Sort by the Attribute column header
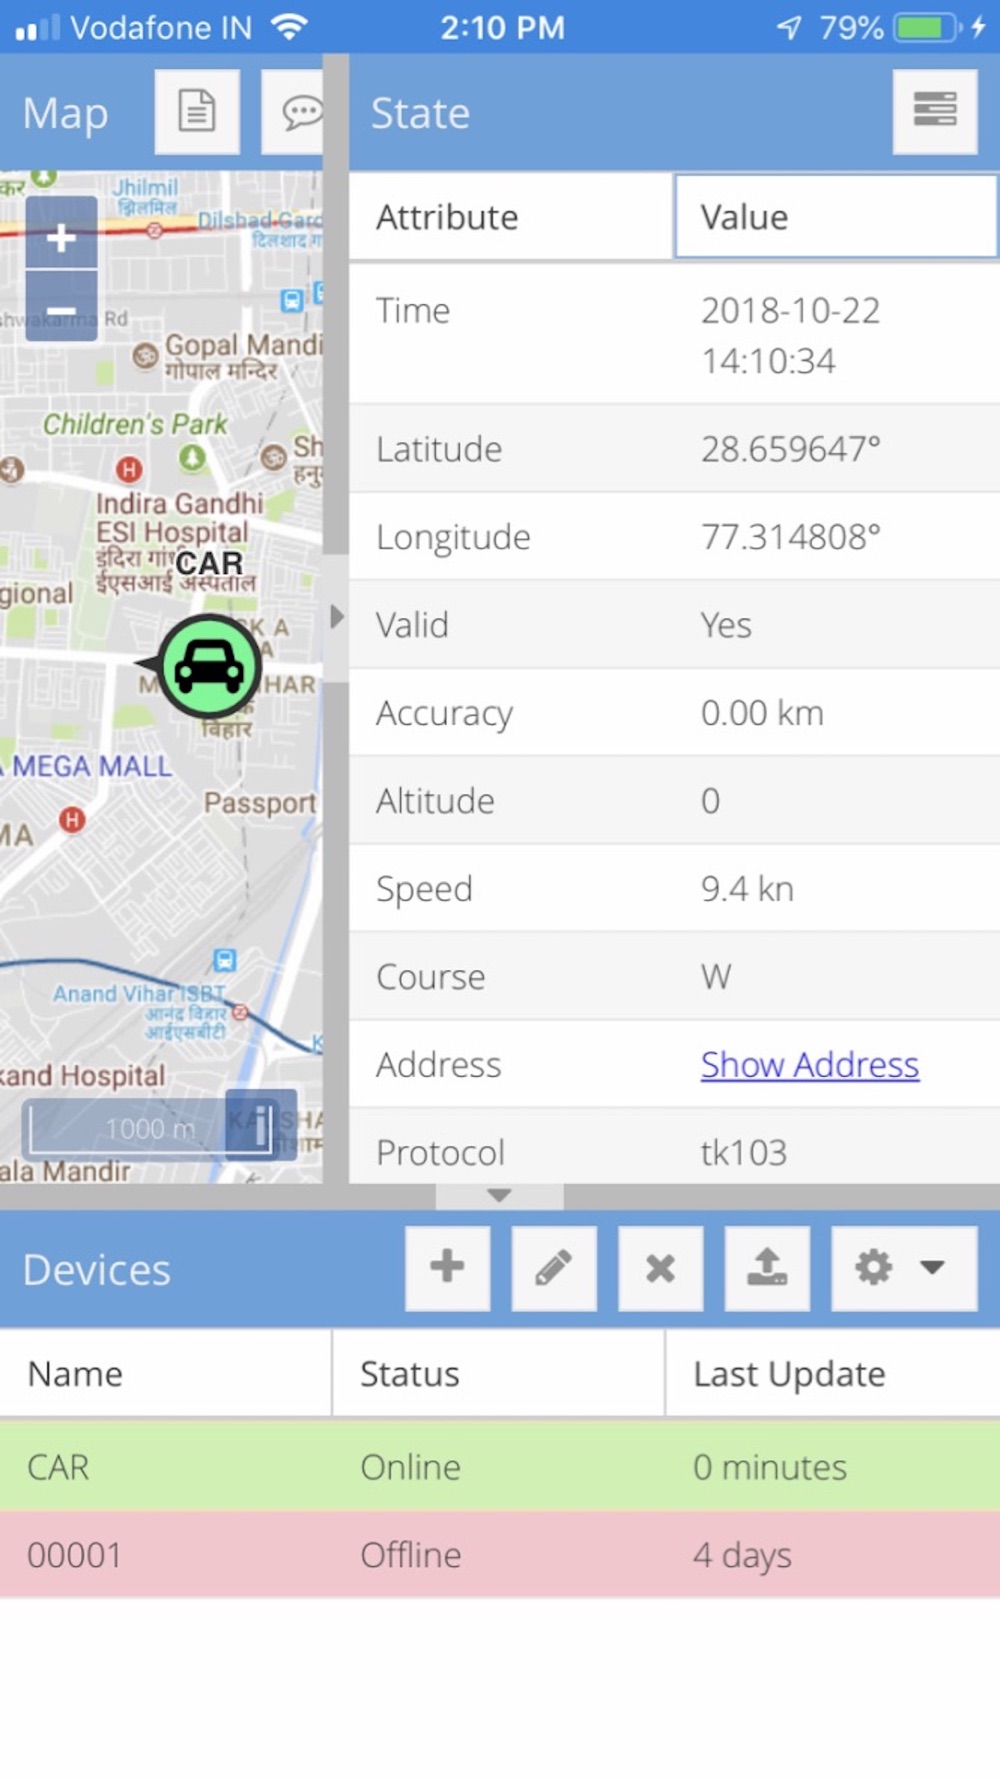The image size is (1000, 1778). tap(511, 217)
